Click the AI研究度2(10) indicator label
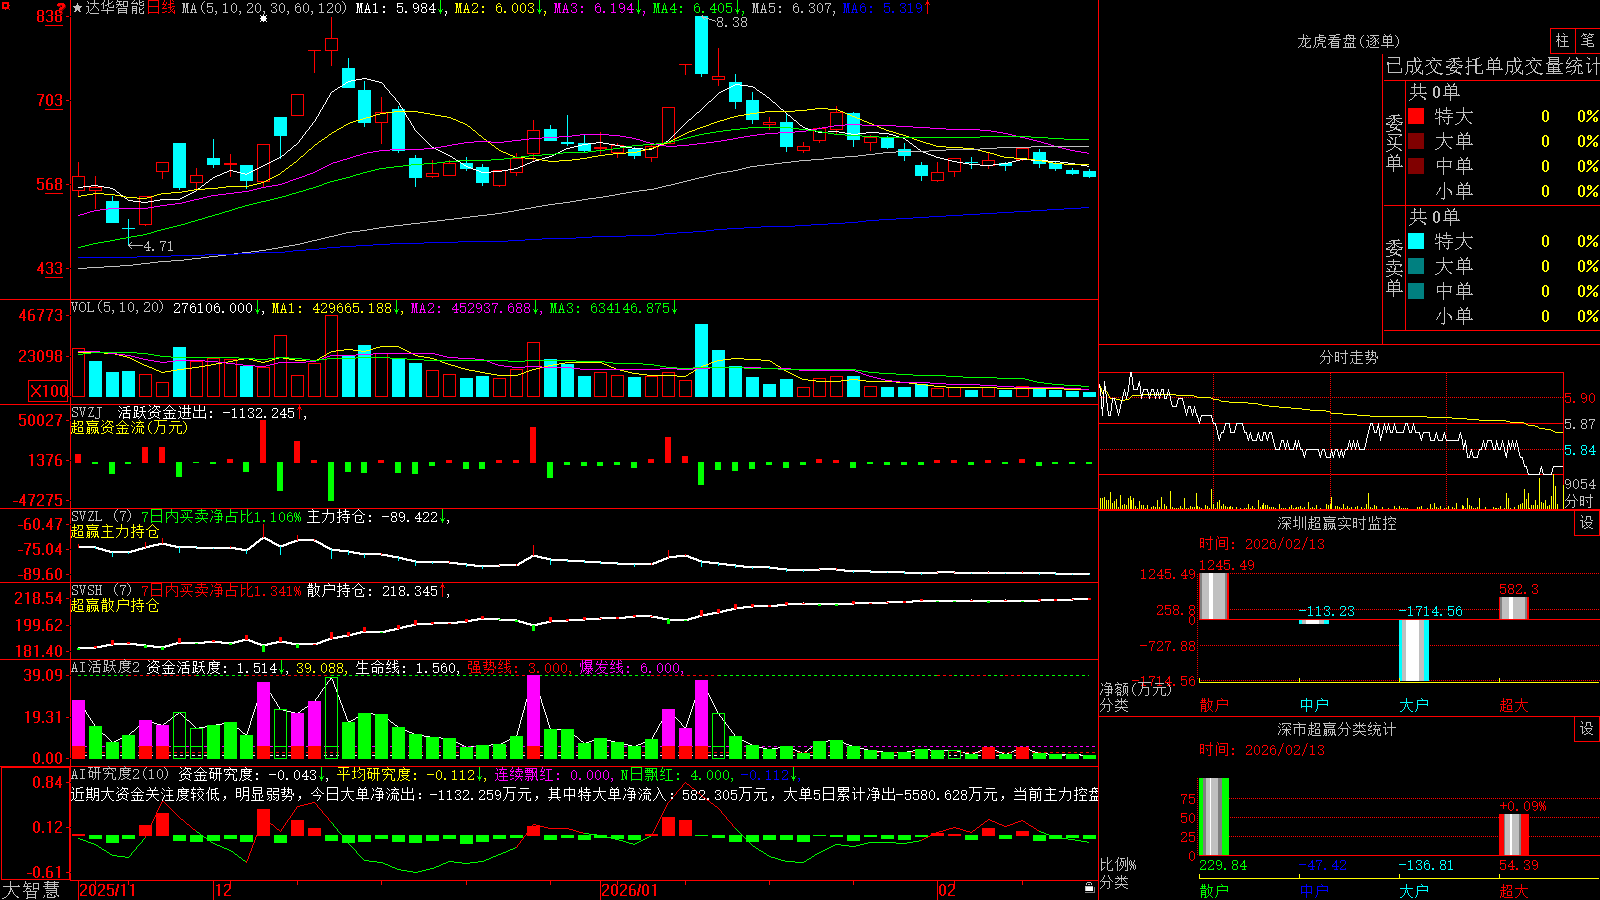Image resolution: width=1600 pixels, height=900 pixels. (x=120, y=774)
